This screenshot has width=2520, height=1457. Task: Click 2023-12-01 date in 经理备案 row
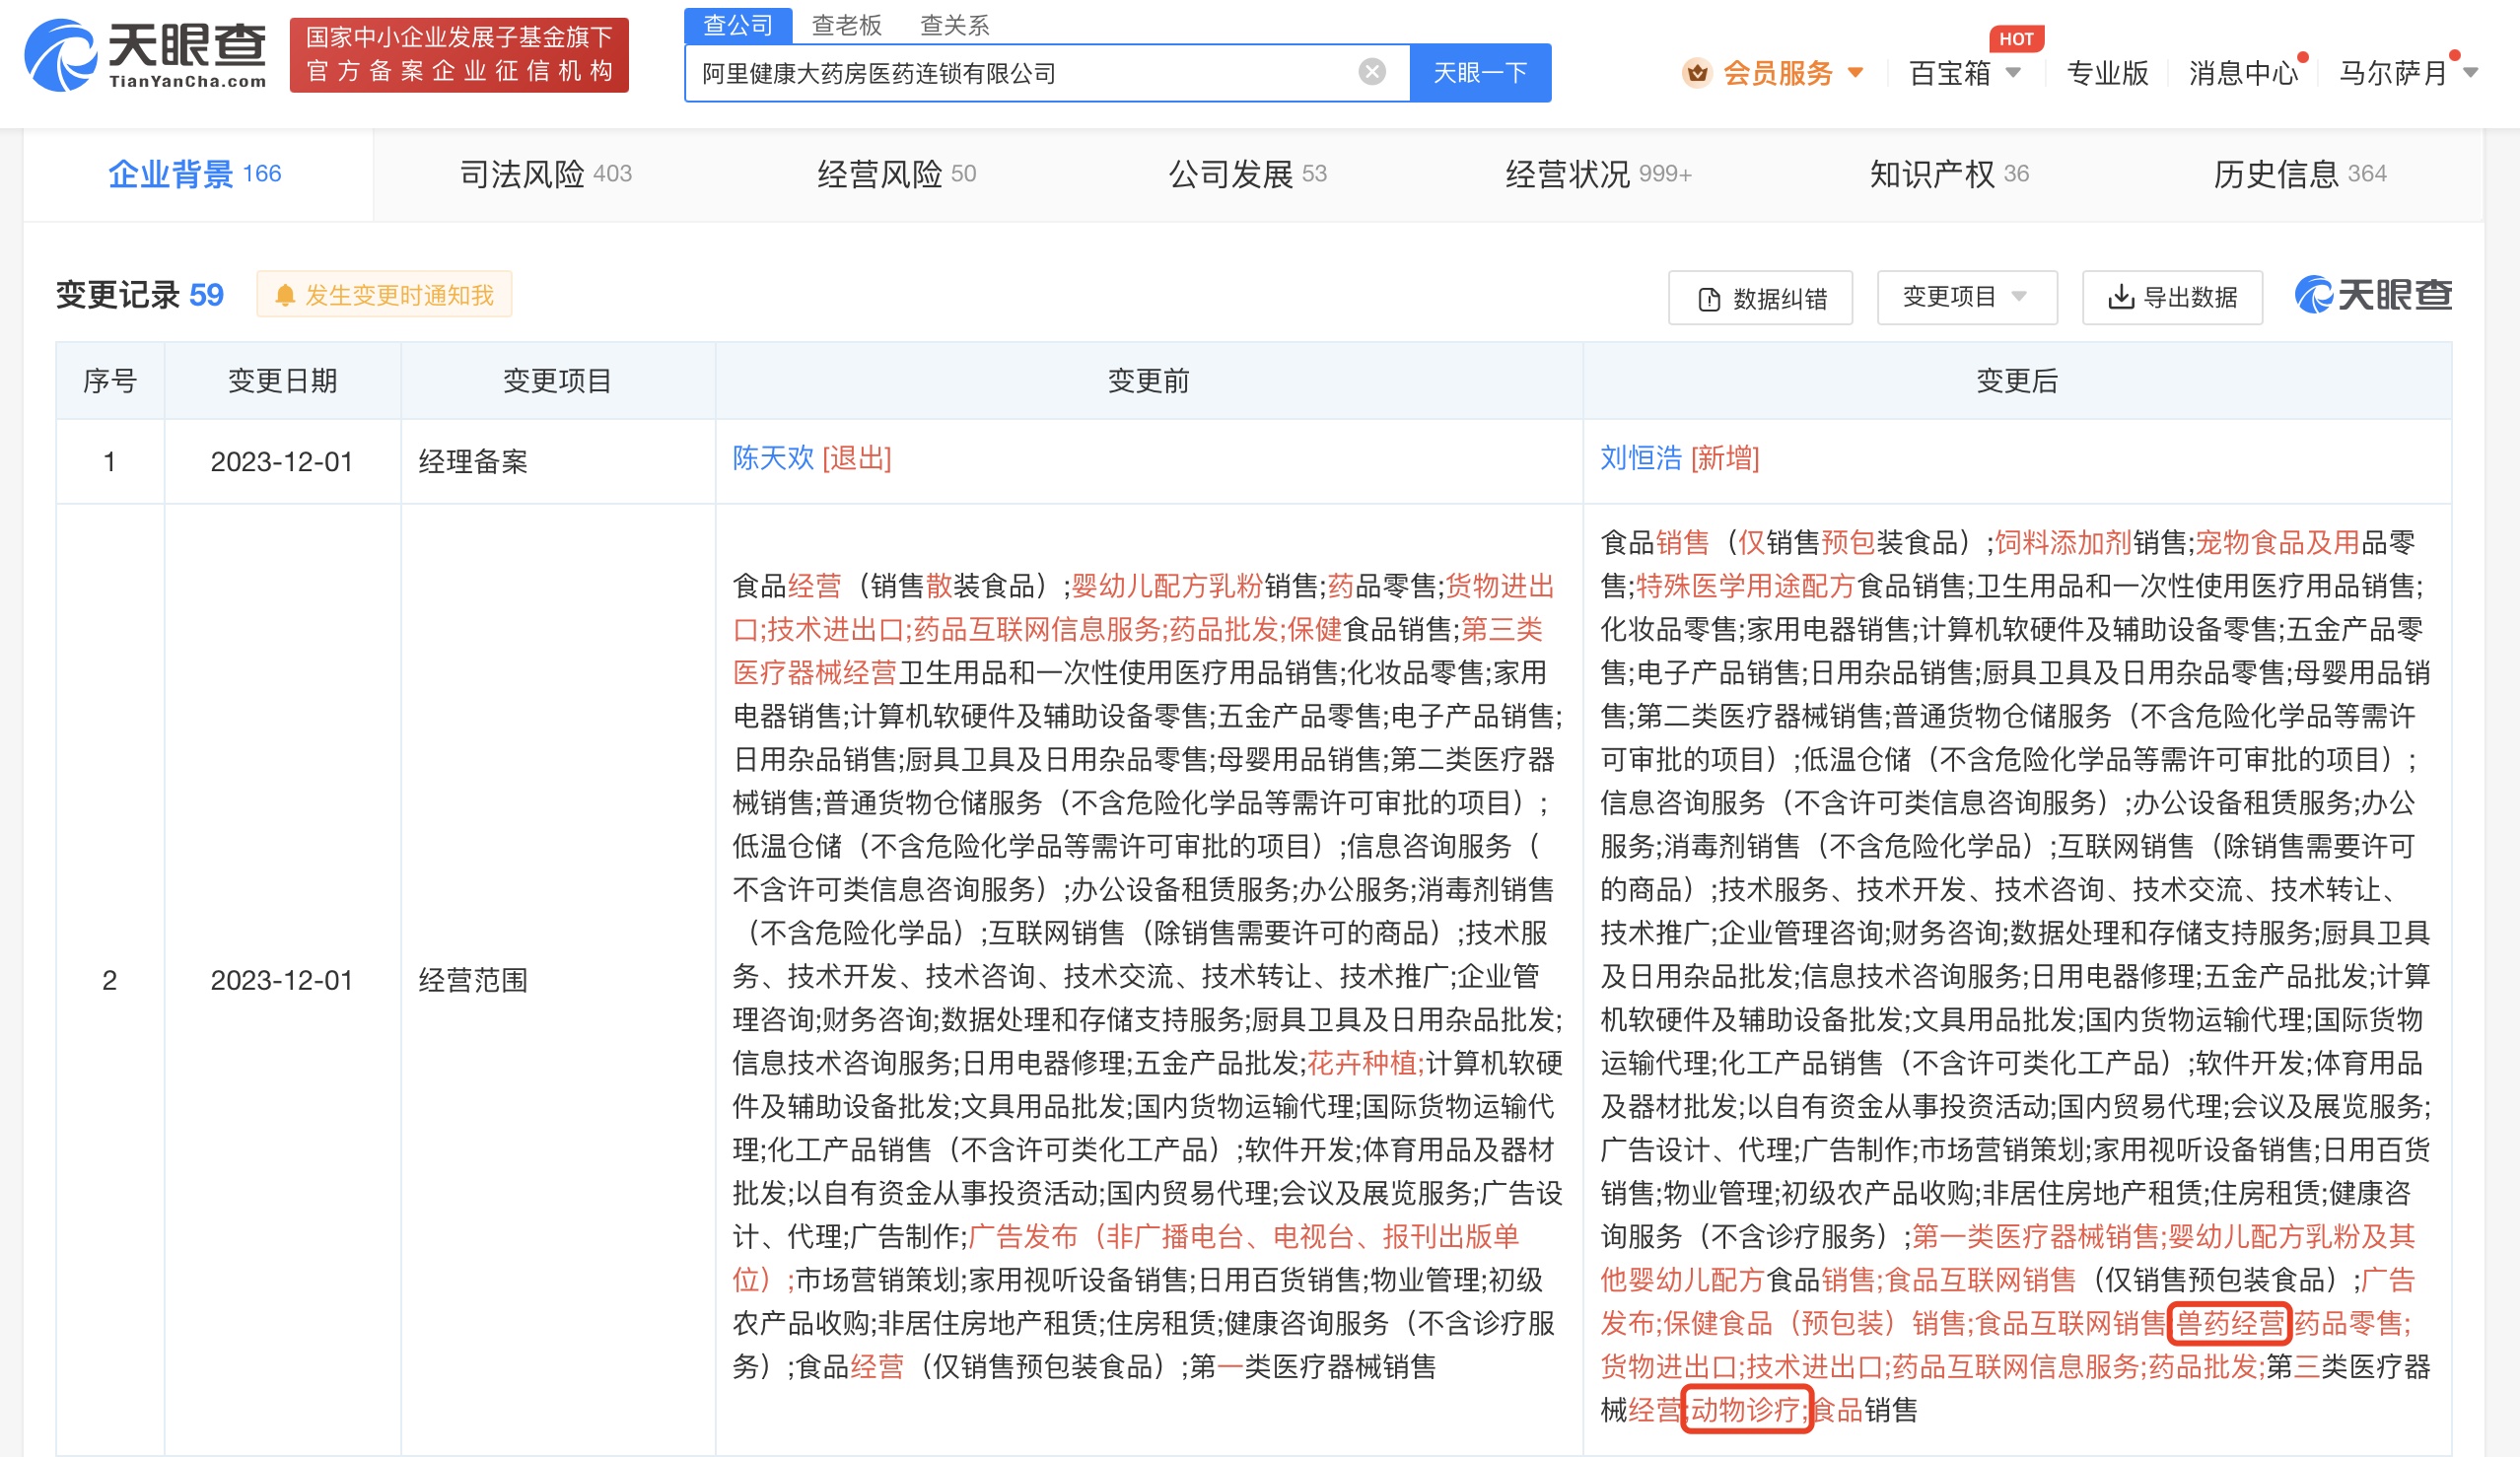tap(282, 462)
